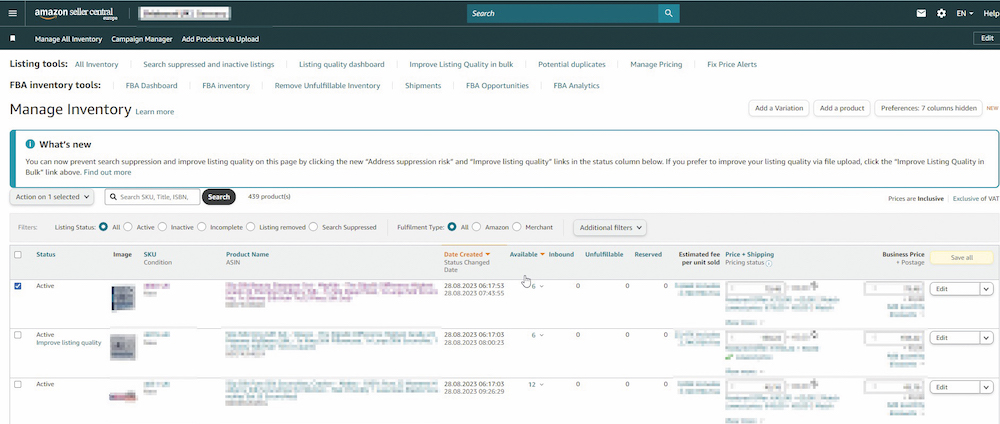Check the third row with 12 available
This screenshot has height=424, width=1000.
[x=18, y=384]
